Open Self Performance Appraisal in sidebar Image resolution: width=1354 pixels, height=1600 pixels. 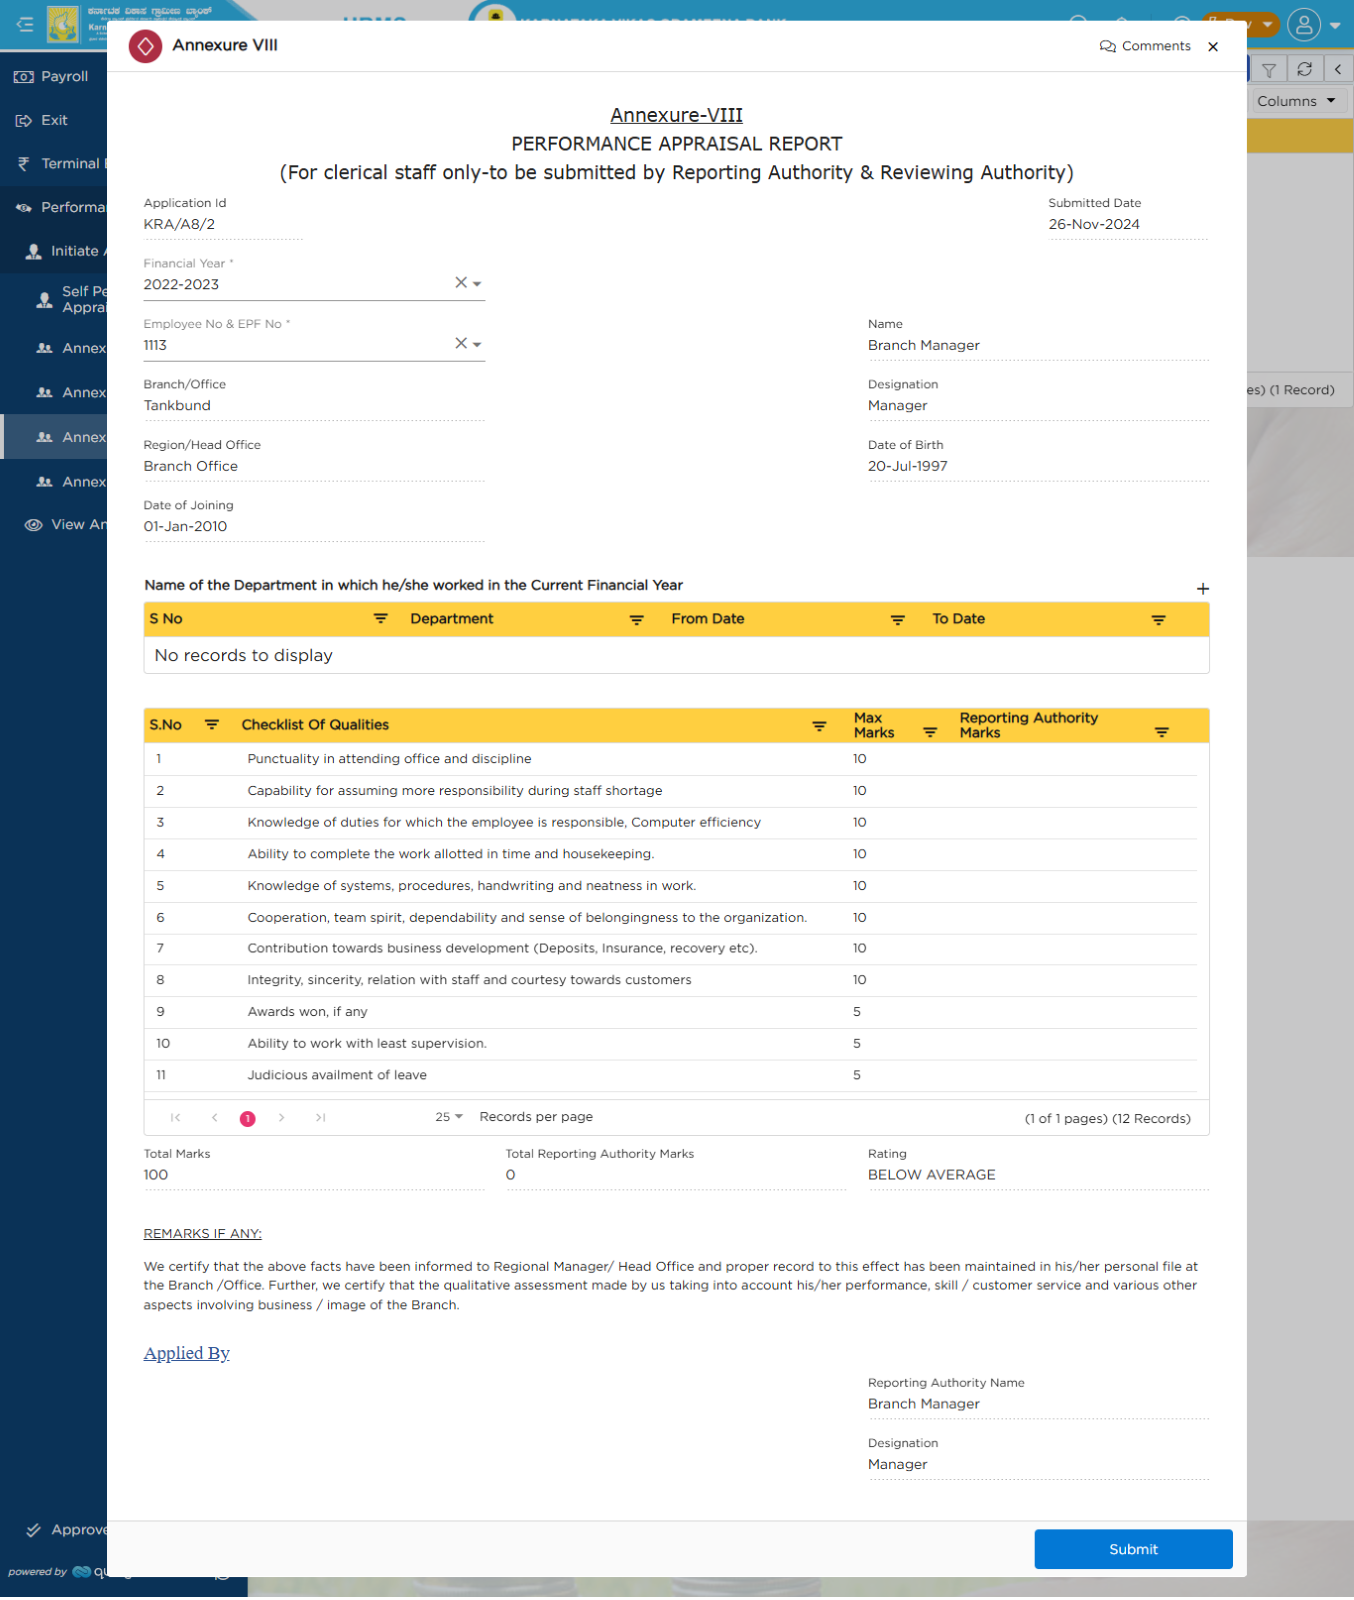click(x=54, y=299)
